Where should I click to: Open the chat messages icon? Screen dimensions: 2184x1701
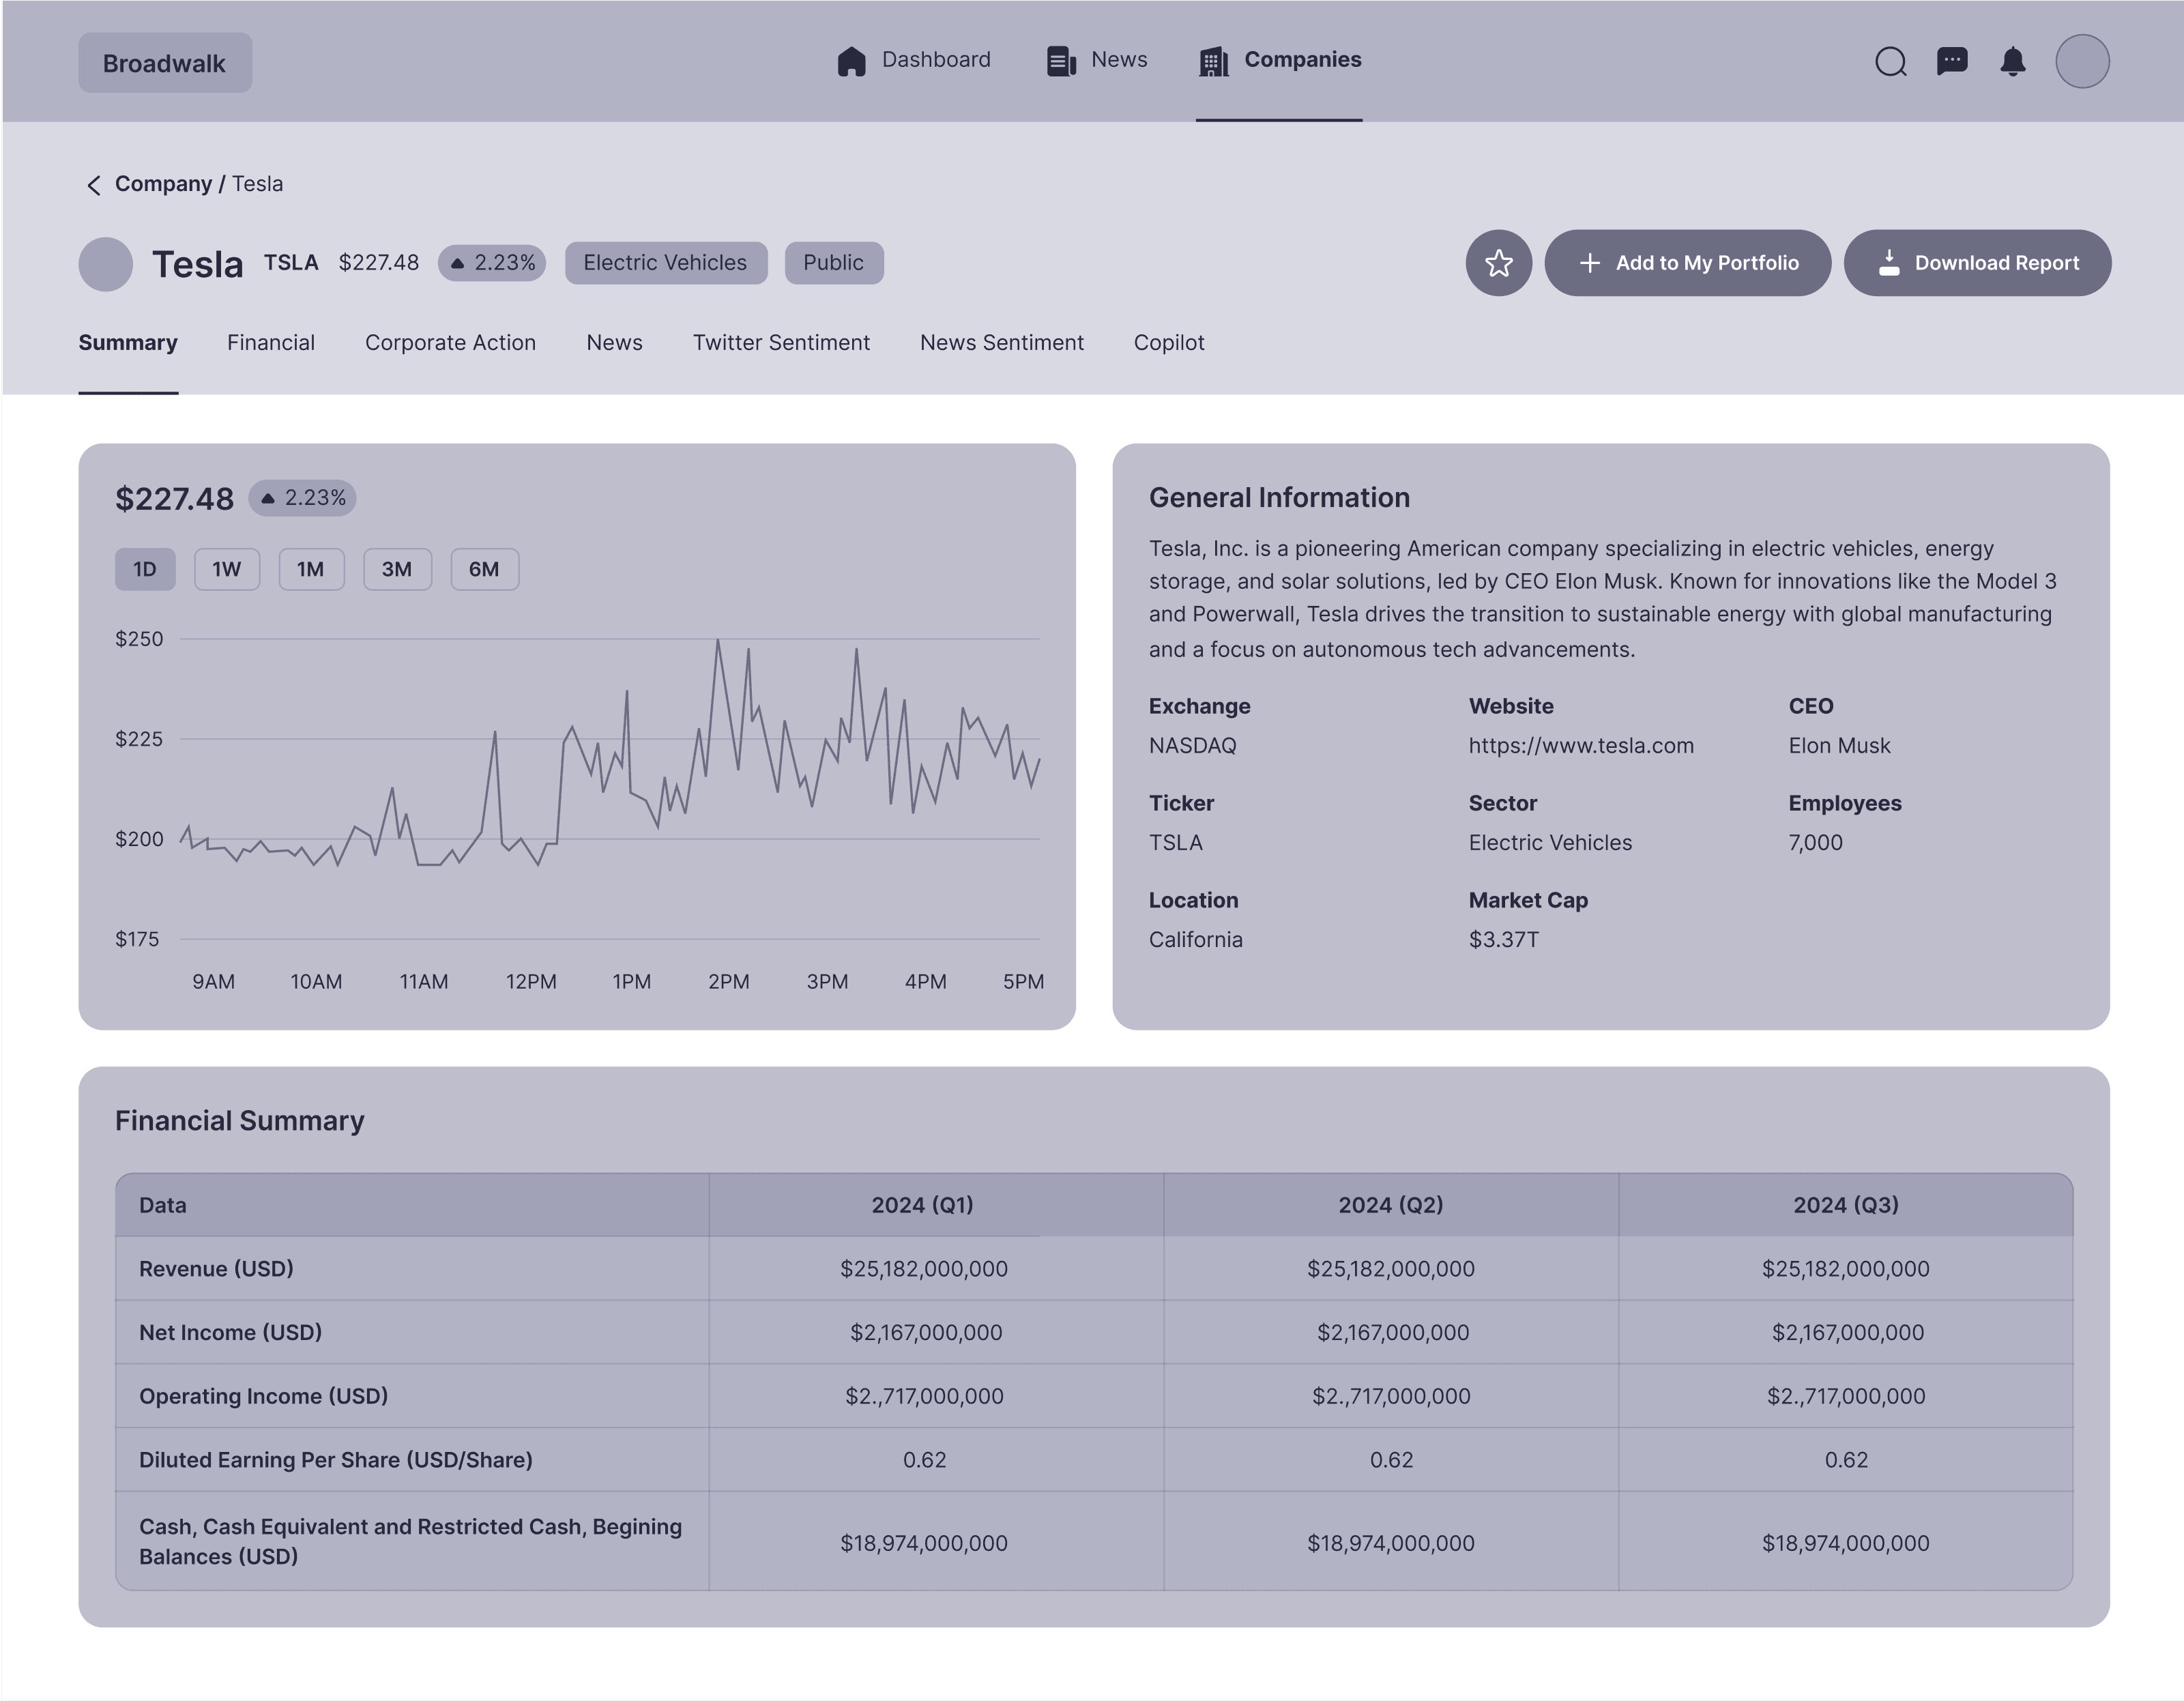(x=1951, y=62)
